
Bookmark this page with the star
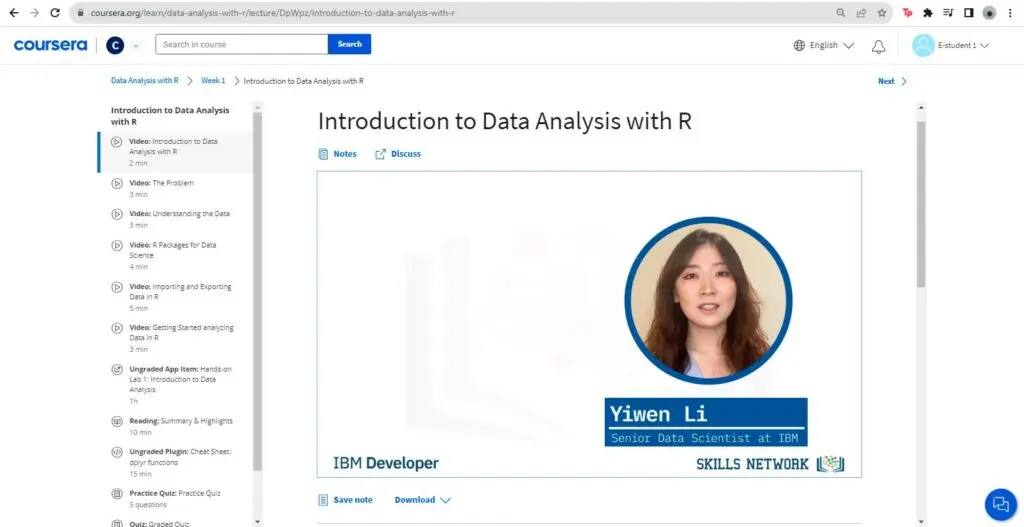coord(882,12)
